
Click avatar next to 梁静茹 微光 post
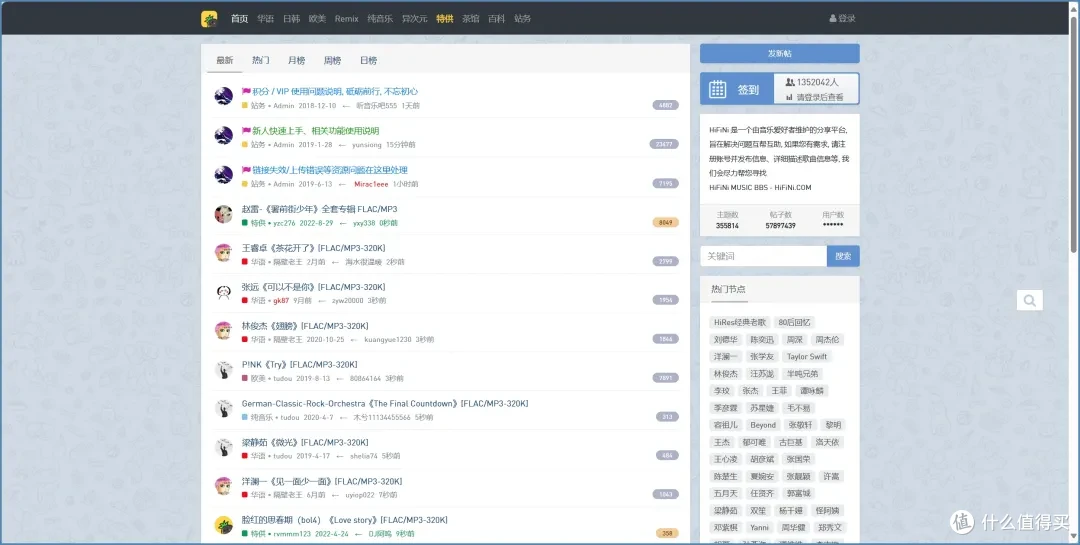[223, 447]
